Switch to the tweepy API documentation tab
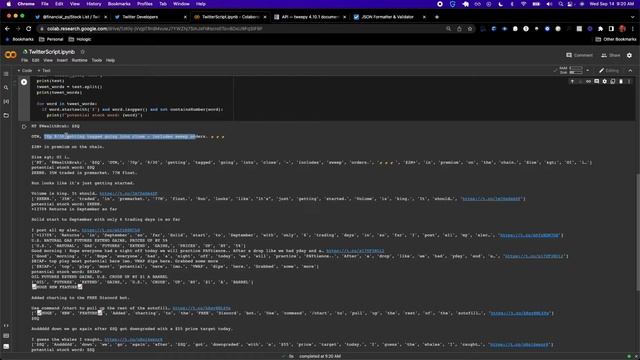The height and width of the screenshot is (360, 640). [x=310, y=17]
